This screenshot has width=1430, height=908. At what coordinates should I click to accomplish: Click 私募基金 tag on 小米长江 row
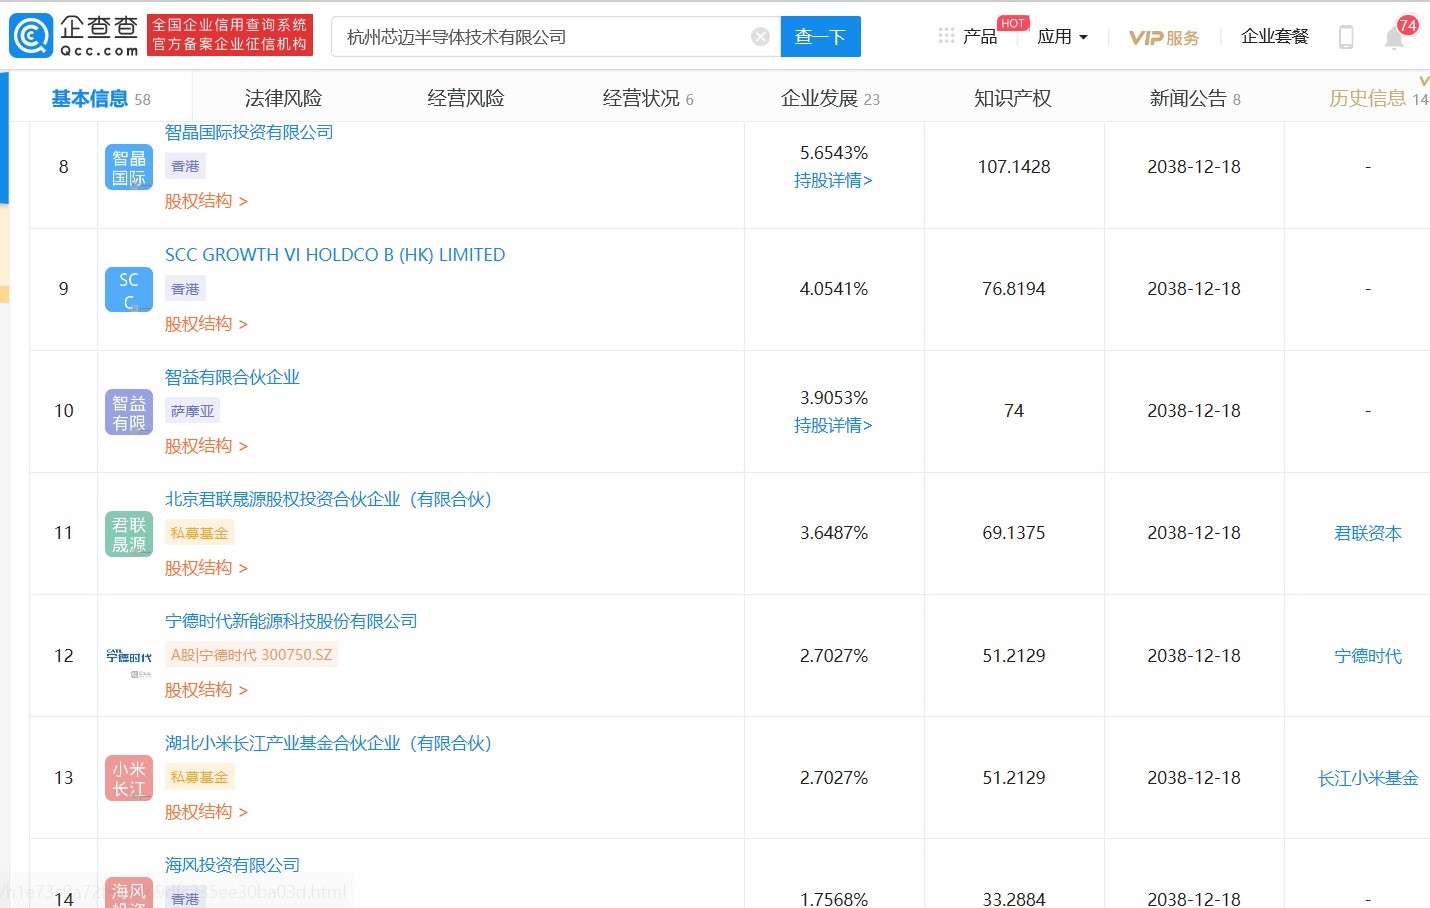200,777
